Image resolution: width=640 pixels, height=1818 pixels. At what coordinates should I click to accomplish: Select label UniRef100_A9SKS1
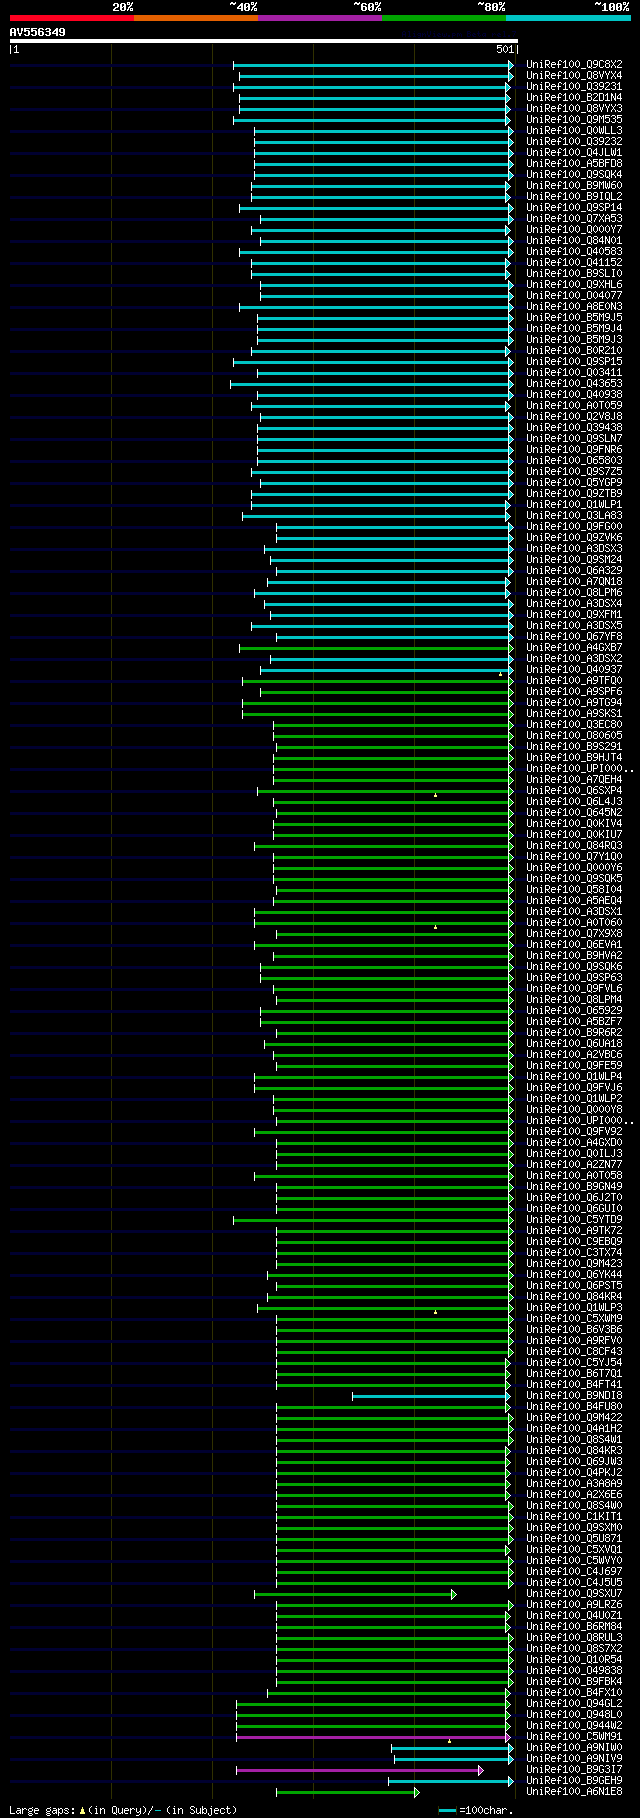pos(574,714)
